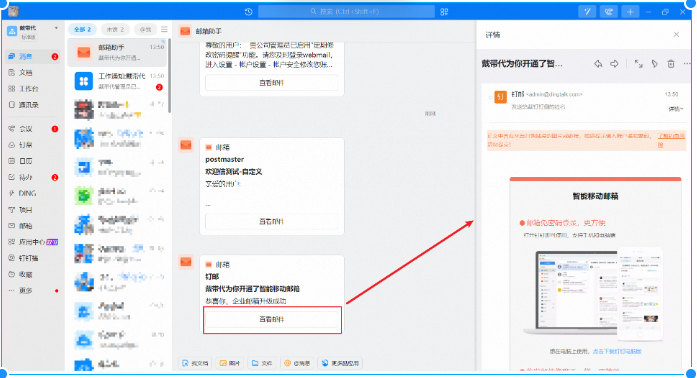Click the plus button in the title bar
The height and width of the screenshot is (378, 697).
tap(630, 12)
